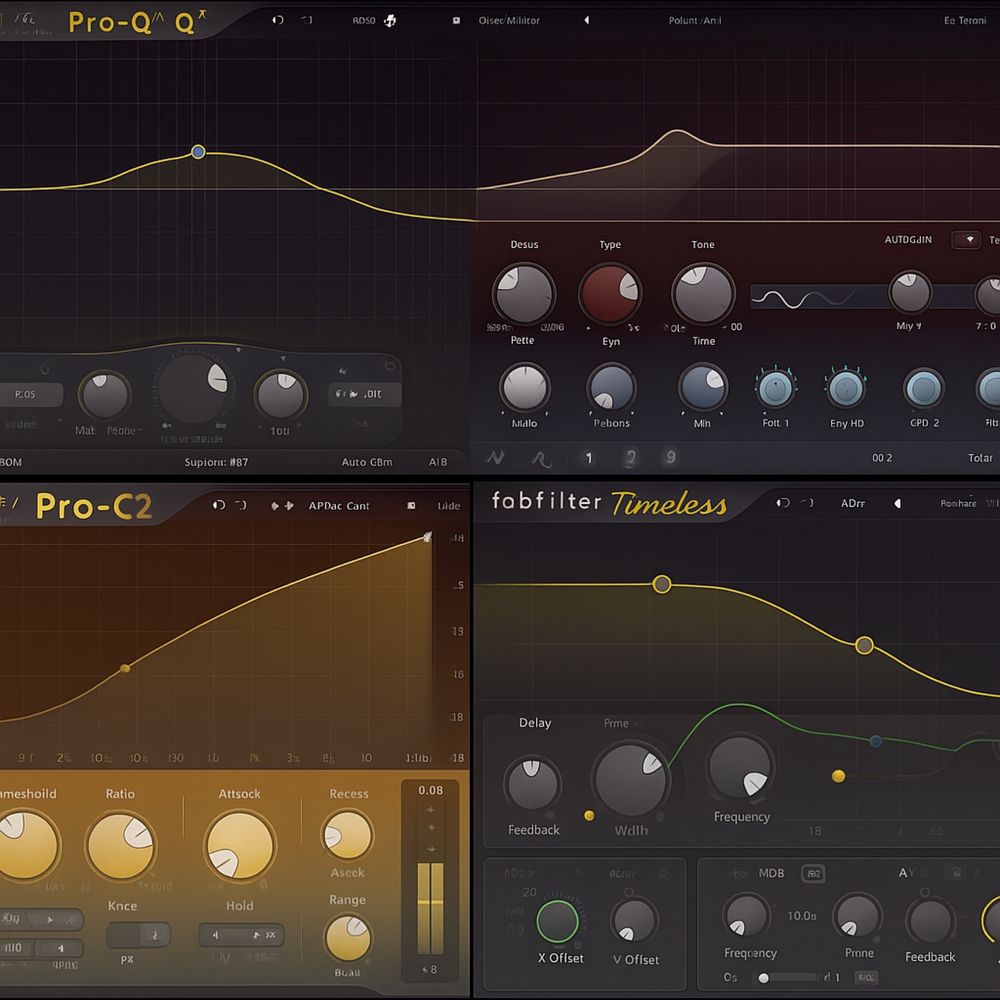Image resolution: width=1000 pixels, height=1000 pixels.
Task: Click the Hold slider in Pro-C2
Action: pos(240,935)
